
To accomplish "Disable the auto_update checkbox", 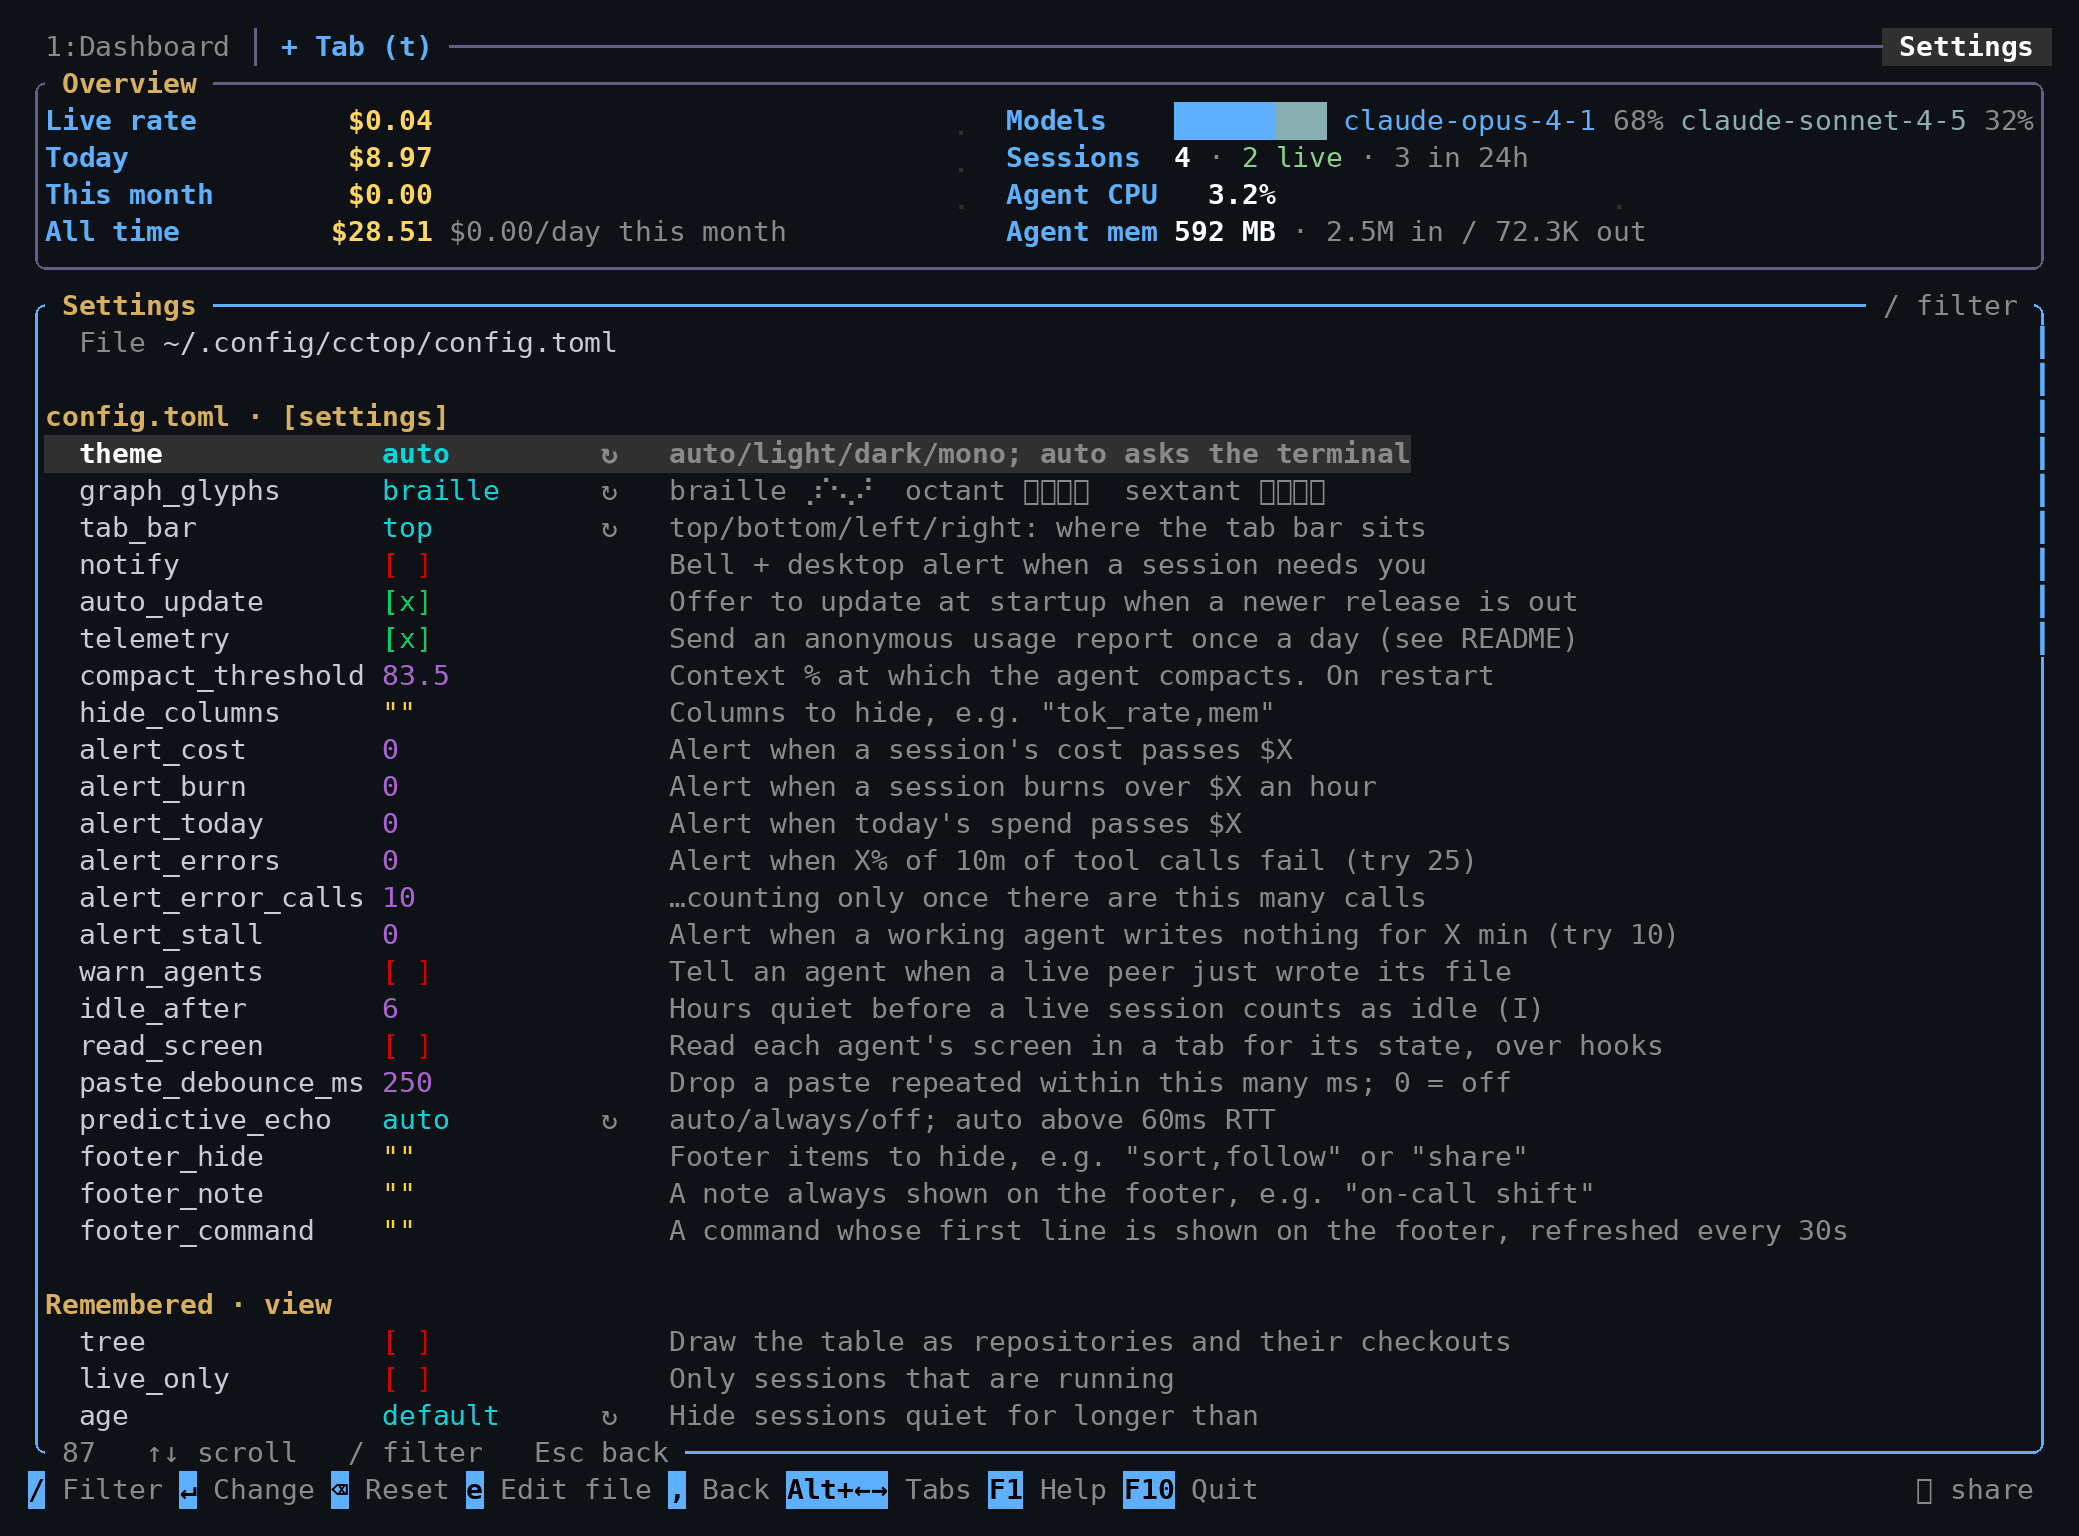I will 407,603.
